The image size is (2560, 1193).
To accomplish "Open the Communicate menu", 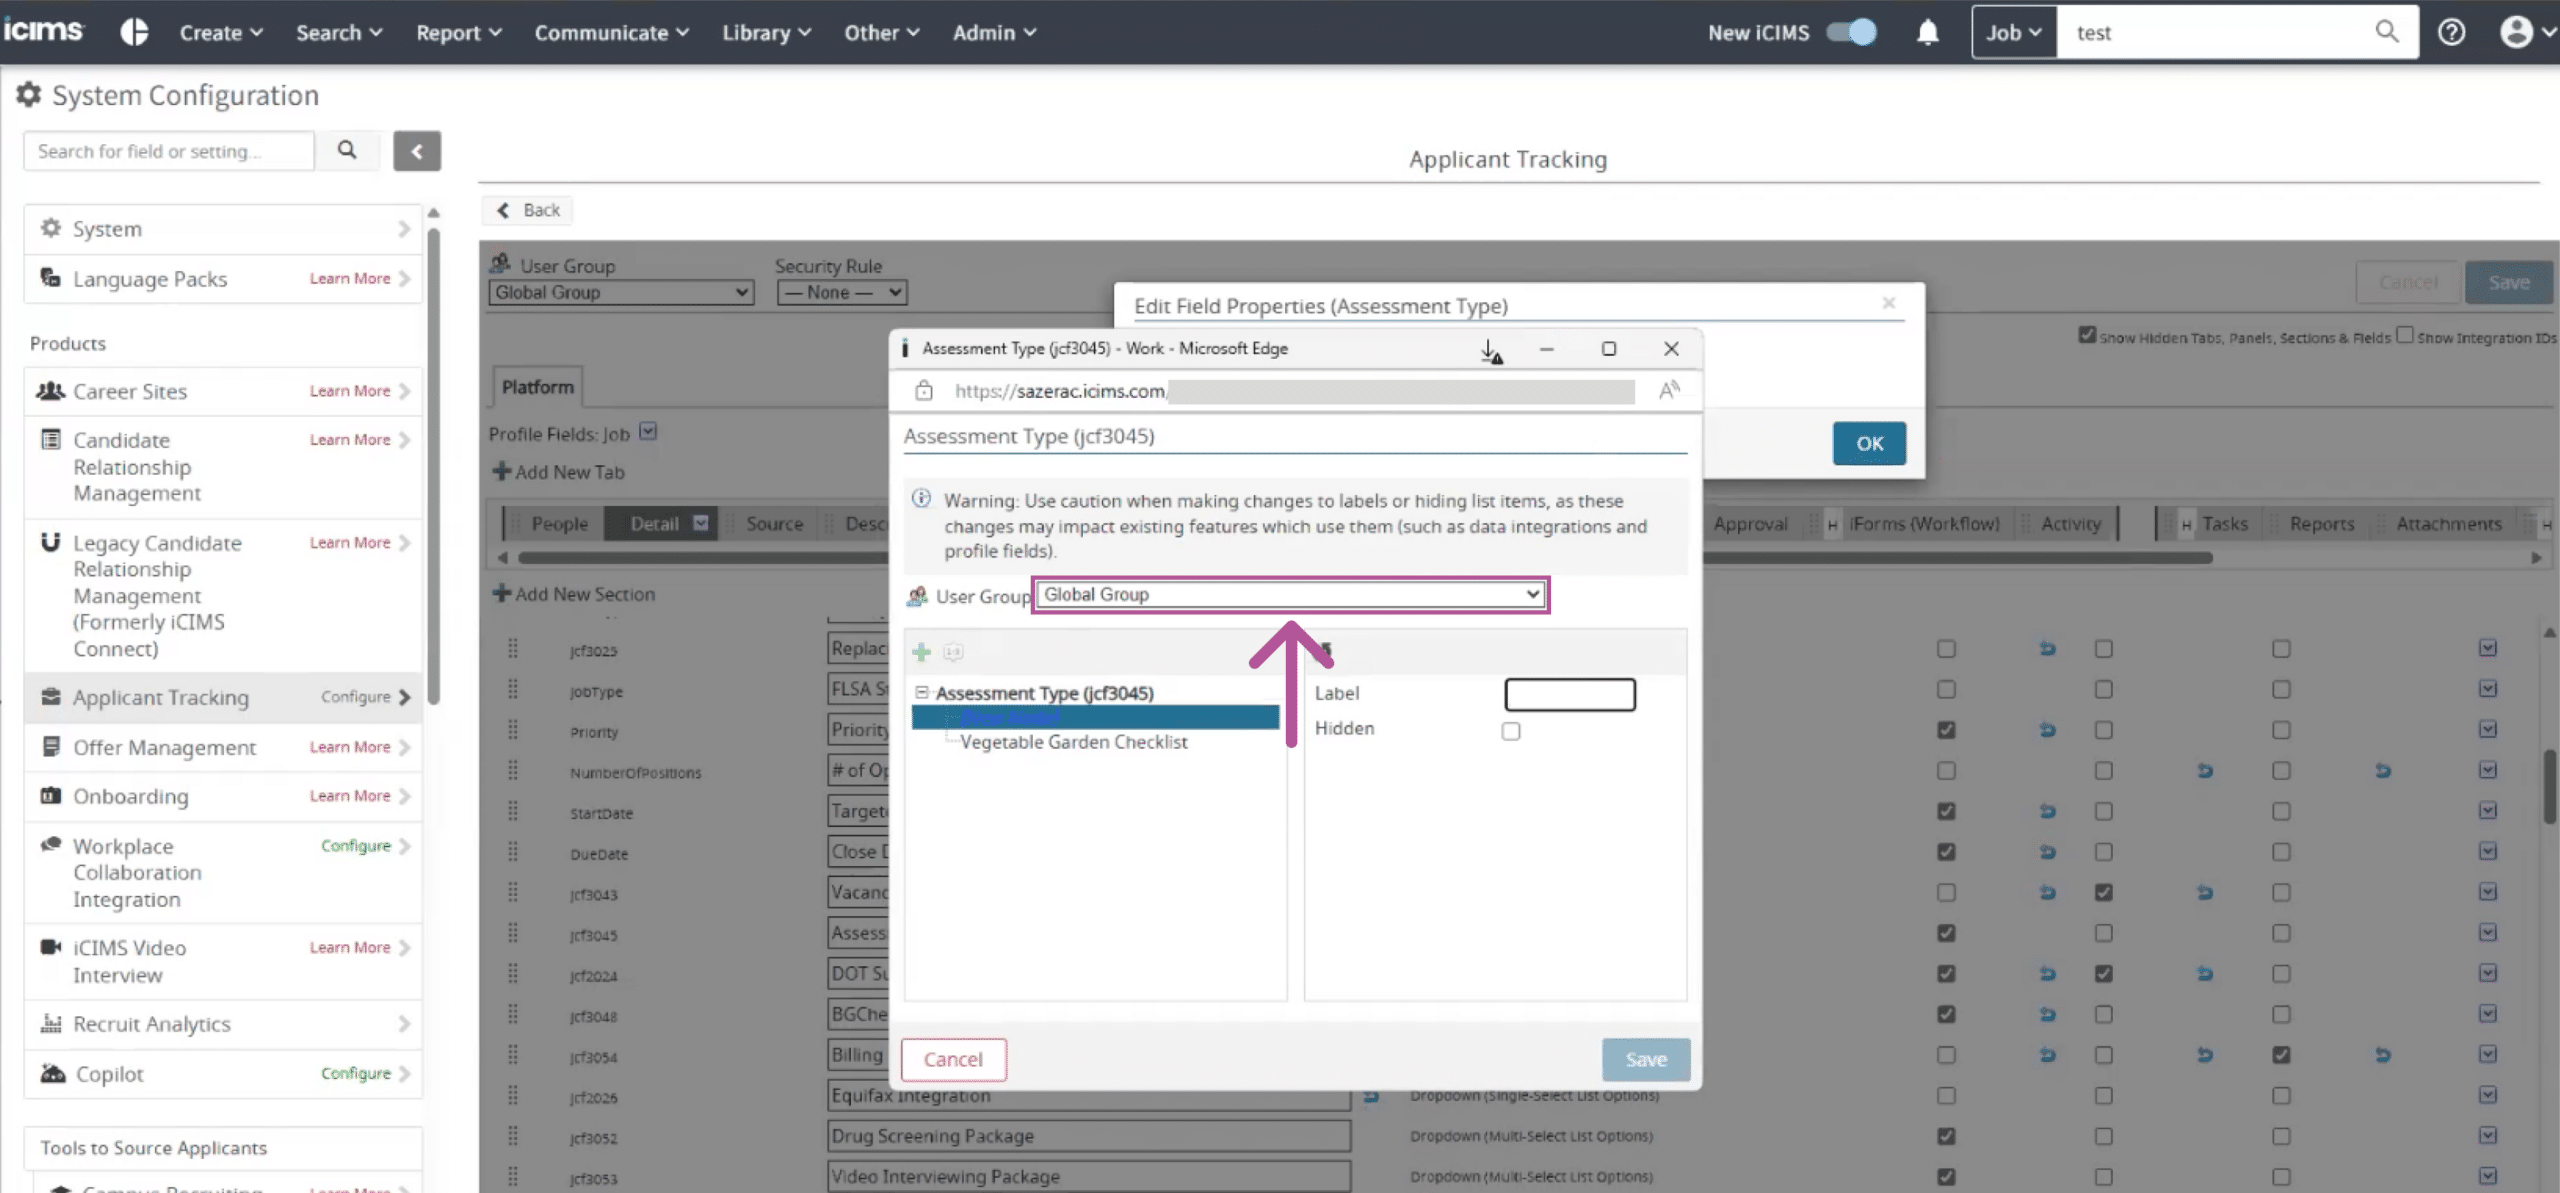I will click(x=611, y=32).
